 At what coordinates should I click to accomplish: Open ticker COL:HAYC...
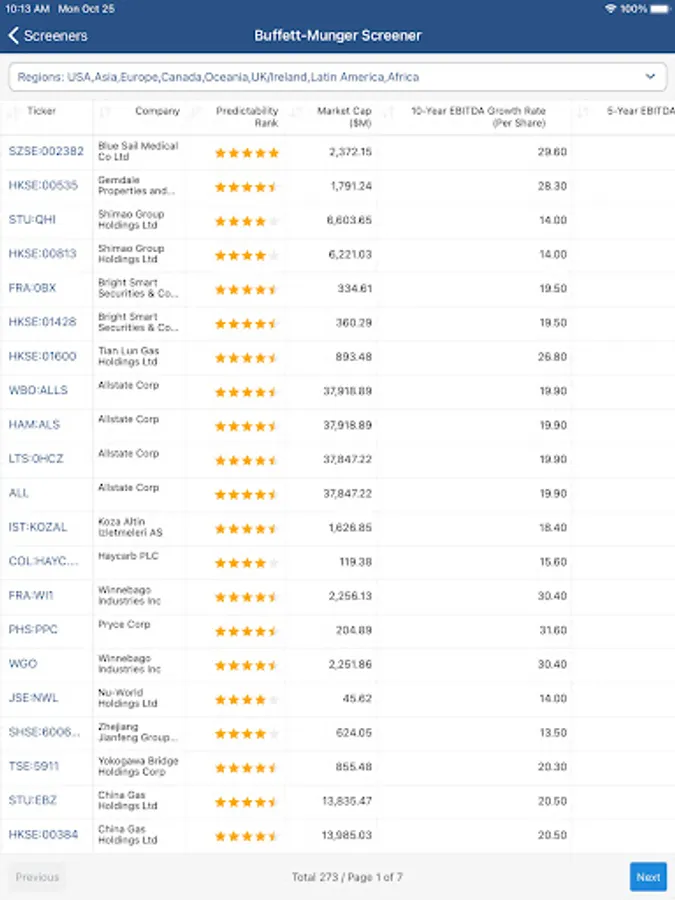click(43, 561)
